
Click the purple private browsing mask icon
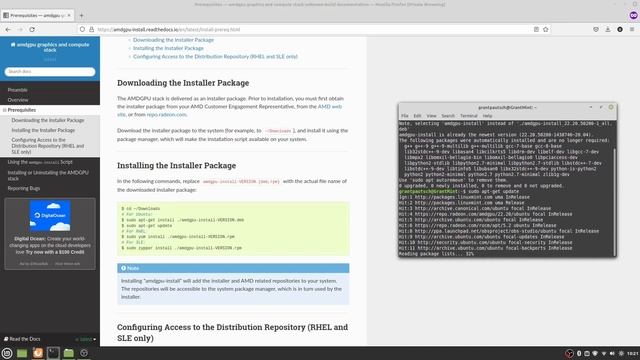point(633,16)
